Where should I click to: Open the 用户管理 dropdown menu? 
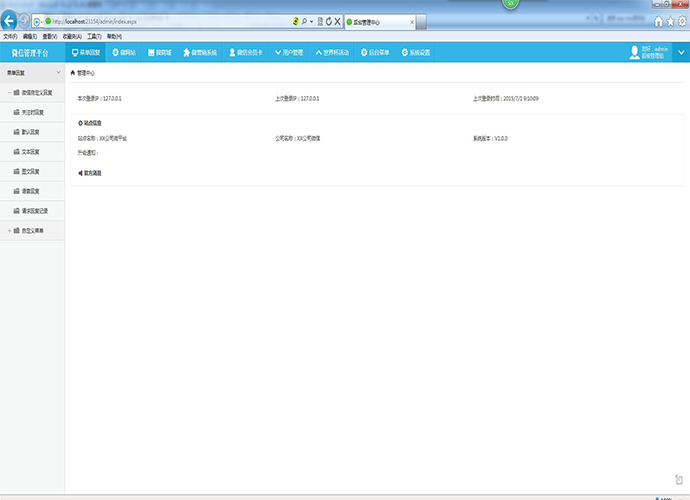[x=288, y=52]
